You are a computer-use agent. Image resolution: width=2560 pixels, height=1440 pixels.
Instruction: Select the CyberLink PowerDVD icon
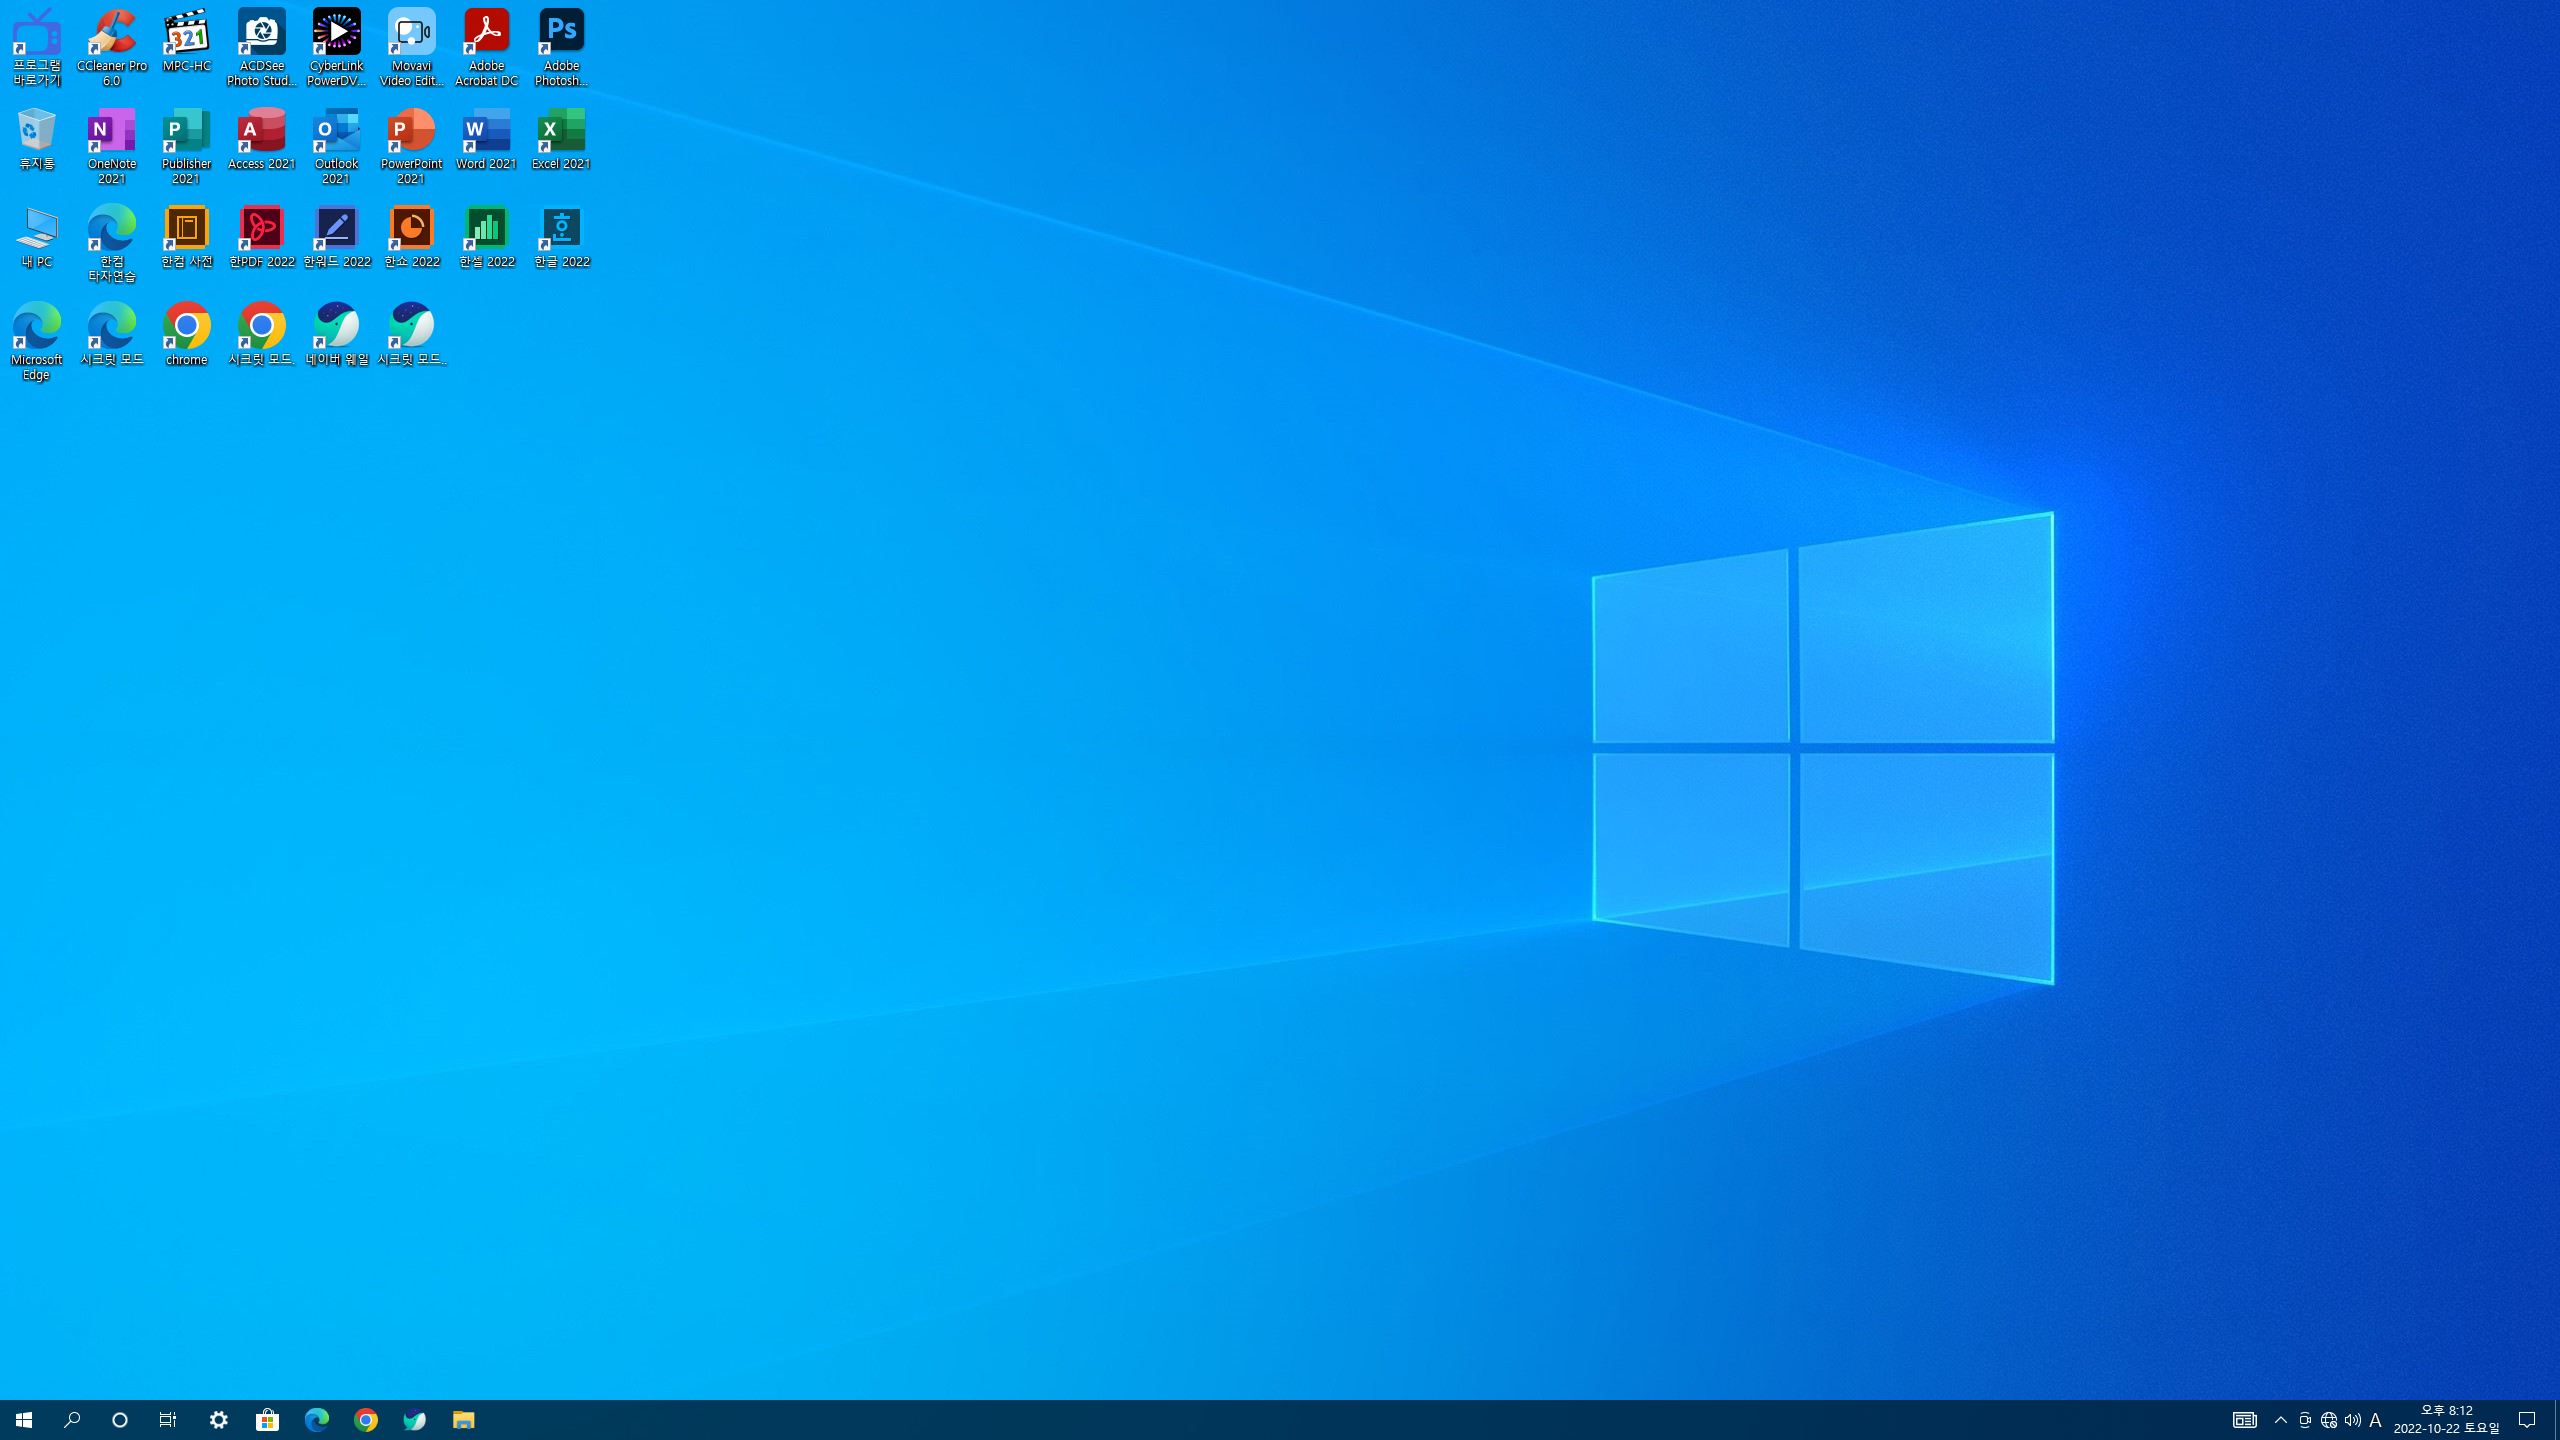pos(336,46)
